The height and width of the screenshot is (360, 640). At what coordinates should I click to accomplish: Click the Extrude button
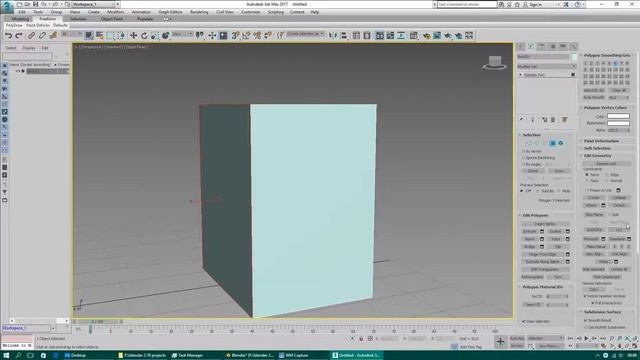pyautogui.click(x=530, y=231)
